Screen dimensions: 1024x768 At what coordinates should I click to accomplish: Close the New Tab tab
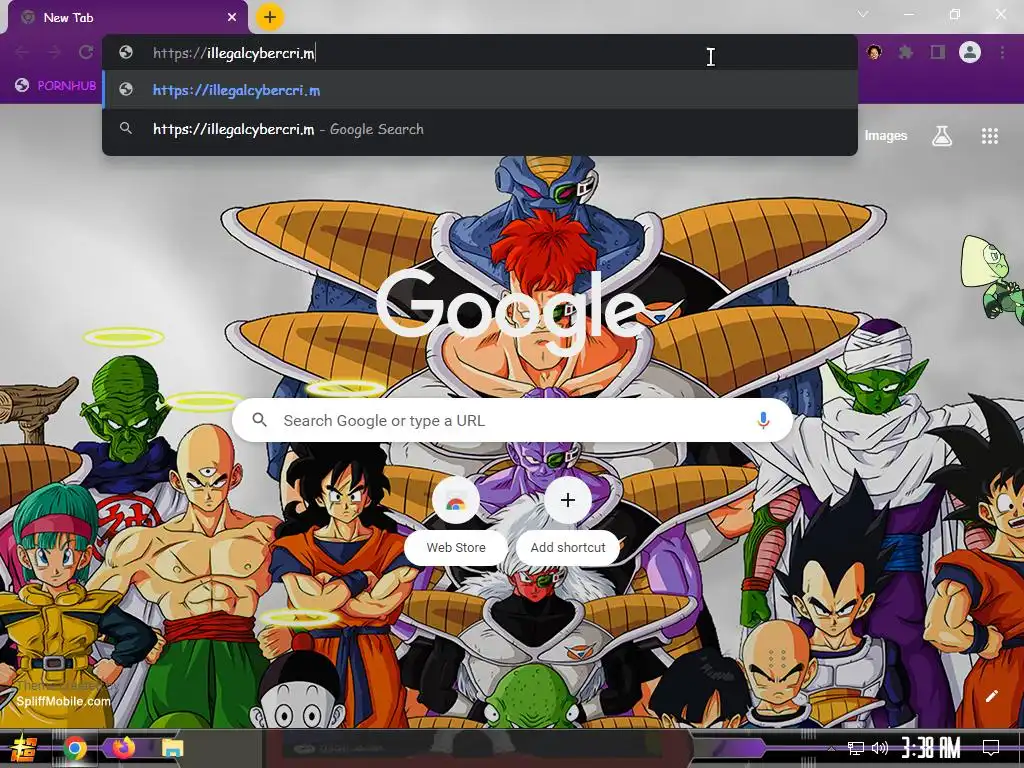232,18
